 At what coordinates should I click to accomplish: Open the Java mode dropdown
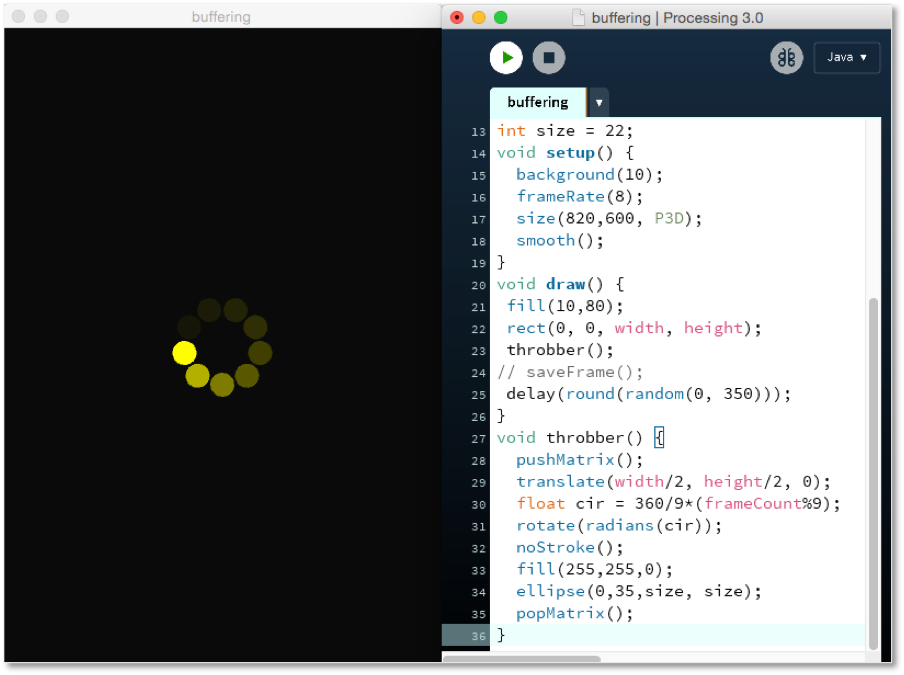click(x=846, y=58)
